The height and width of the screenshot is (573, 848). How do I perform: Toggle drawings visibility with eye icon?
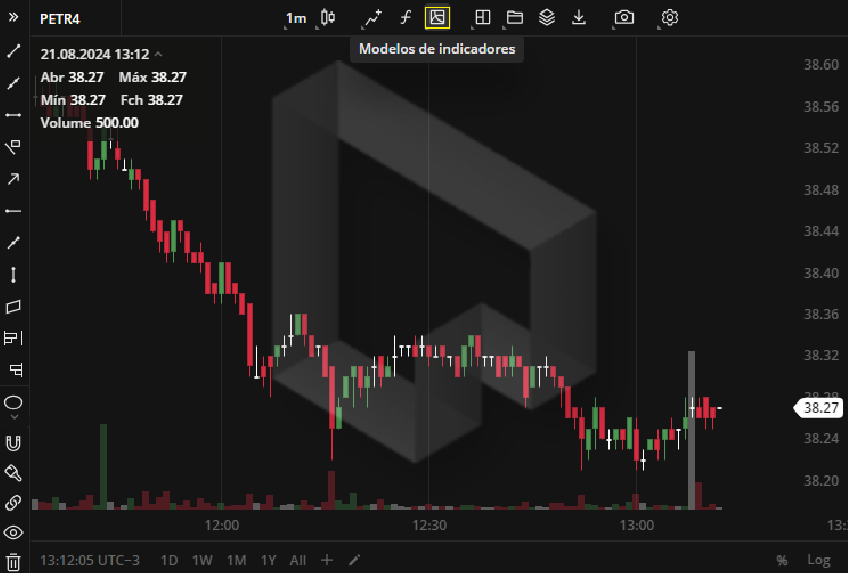(14, 532)
